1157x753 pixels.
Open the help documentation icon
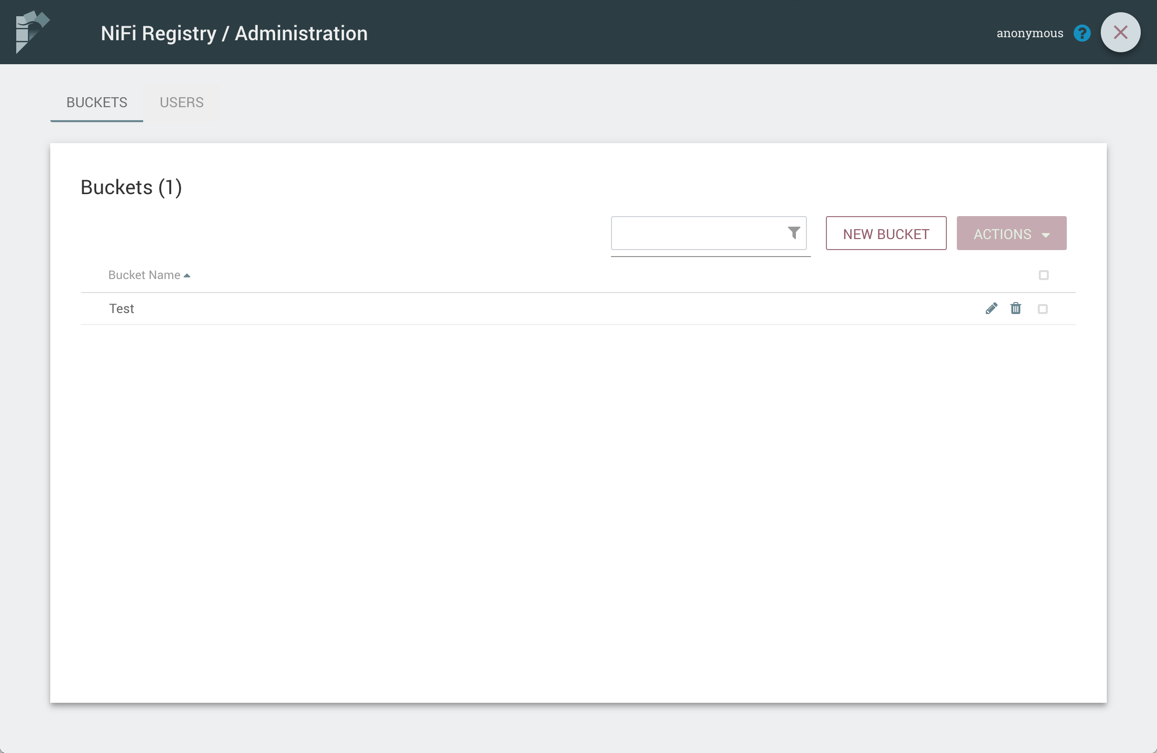[x=1082, y=33]
